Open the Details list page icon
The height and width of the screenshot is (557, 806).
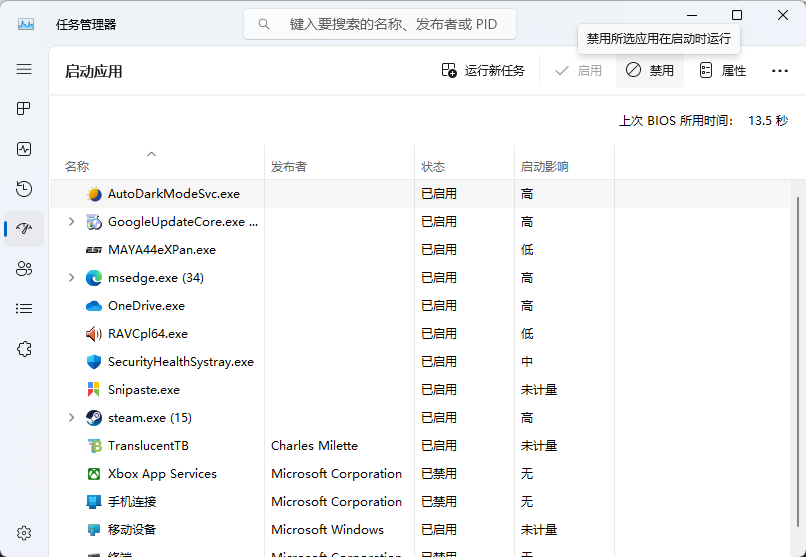pos(24,309)
